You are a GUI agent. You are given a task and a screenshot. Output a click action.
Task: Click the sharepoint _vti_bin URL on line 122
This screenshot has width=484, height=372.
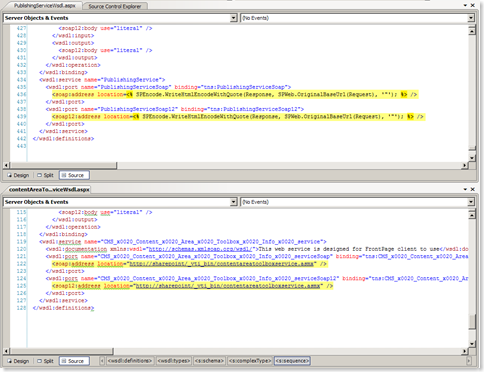pyautogui.click(x=221, y=264)
